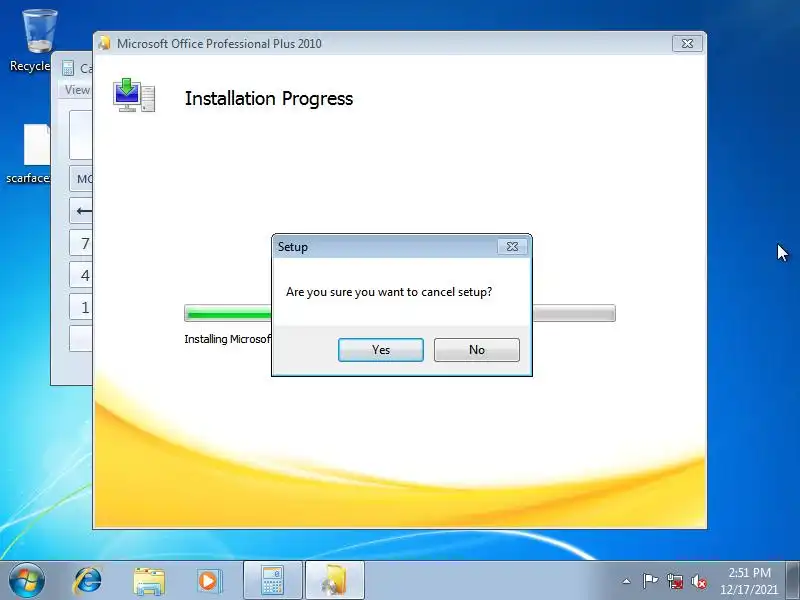The height and width of the screenshot is (600, 800).
Task: Click the Office setup taskbar button
Action: (335, 580)
